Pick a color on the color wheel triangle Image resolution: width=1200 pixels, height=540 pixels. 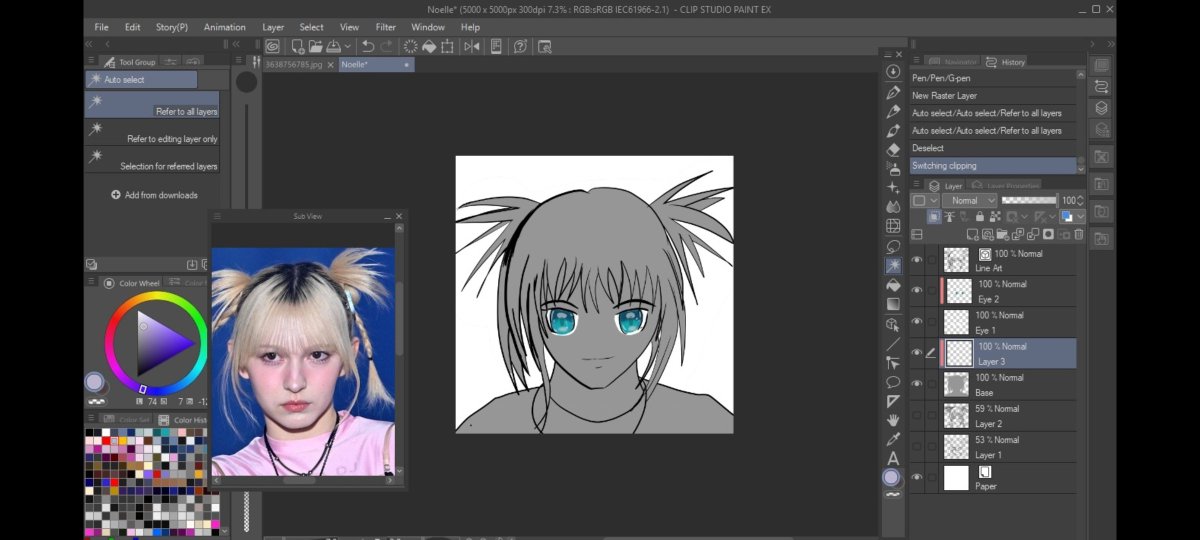pyautogui.click(x=163, y=343)
